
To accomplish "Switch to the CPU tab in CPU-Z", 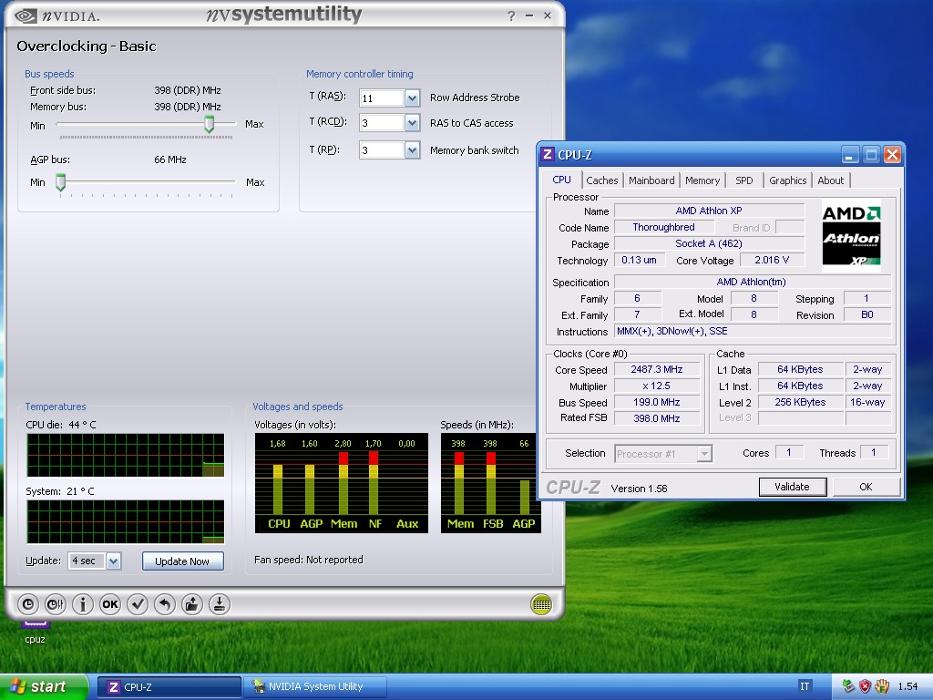I will click(x=561, y=180).
